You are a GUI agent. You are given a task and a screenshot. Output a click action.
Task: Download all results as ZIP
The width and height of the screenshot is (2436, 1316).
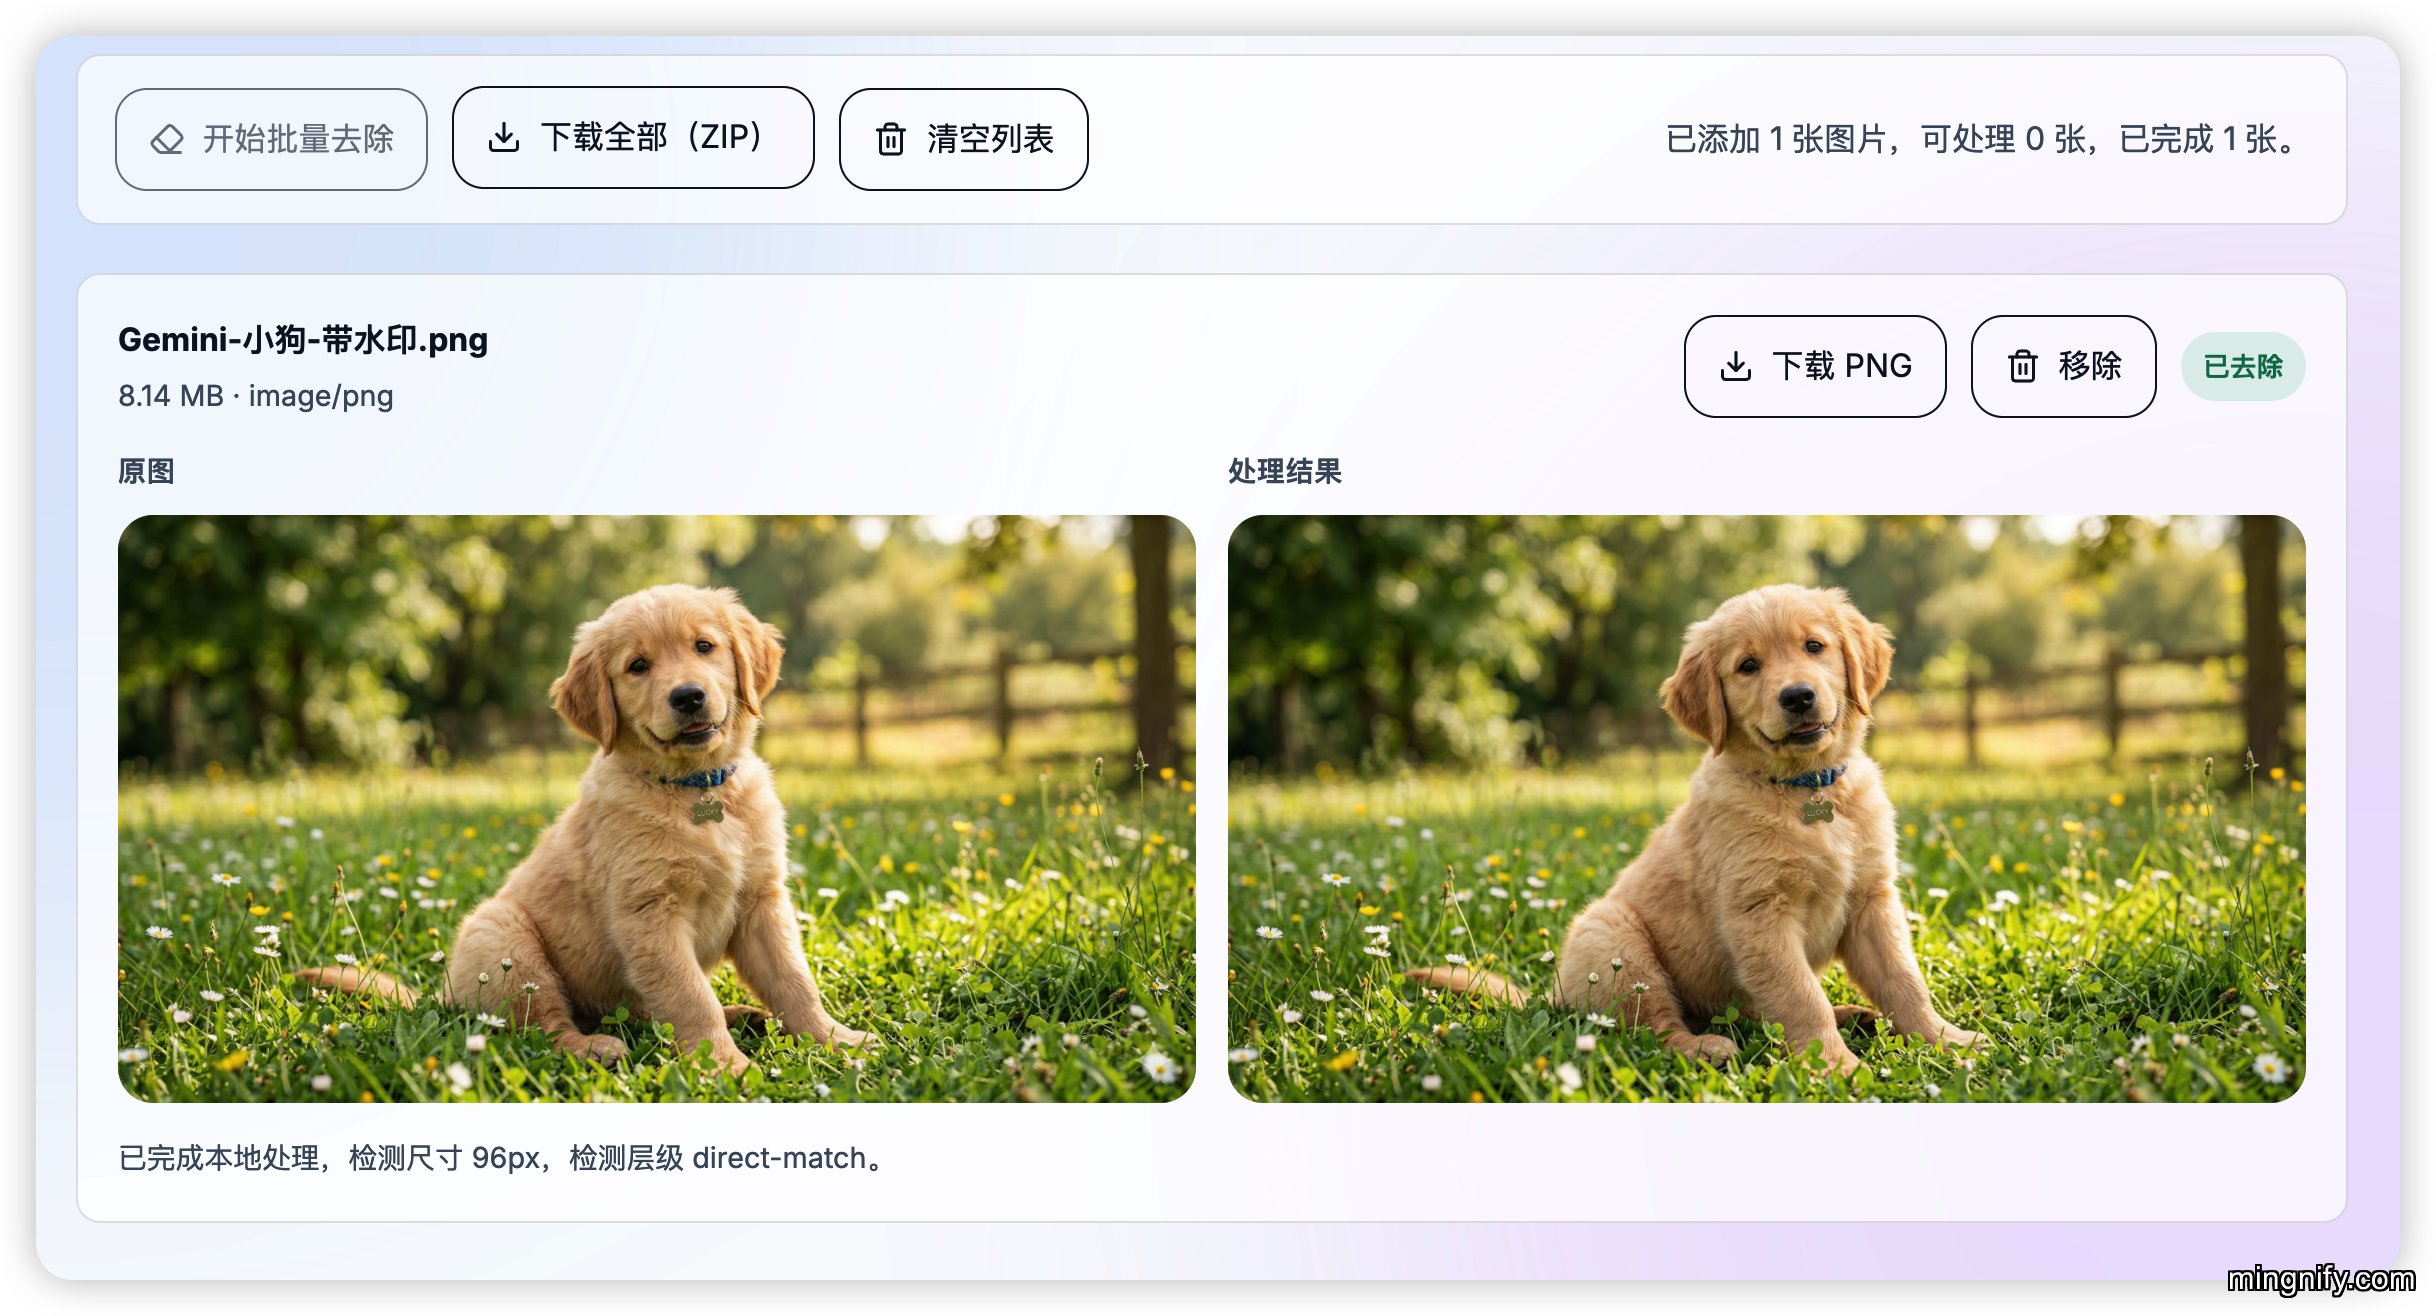(x=633, y=137)
